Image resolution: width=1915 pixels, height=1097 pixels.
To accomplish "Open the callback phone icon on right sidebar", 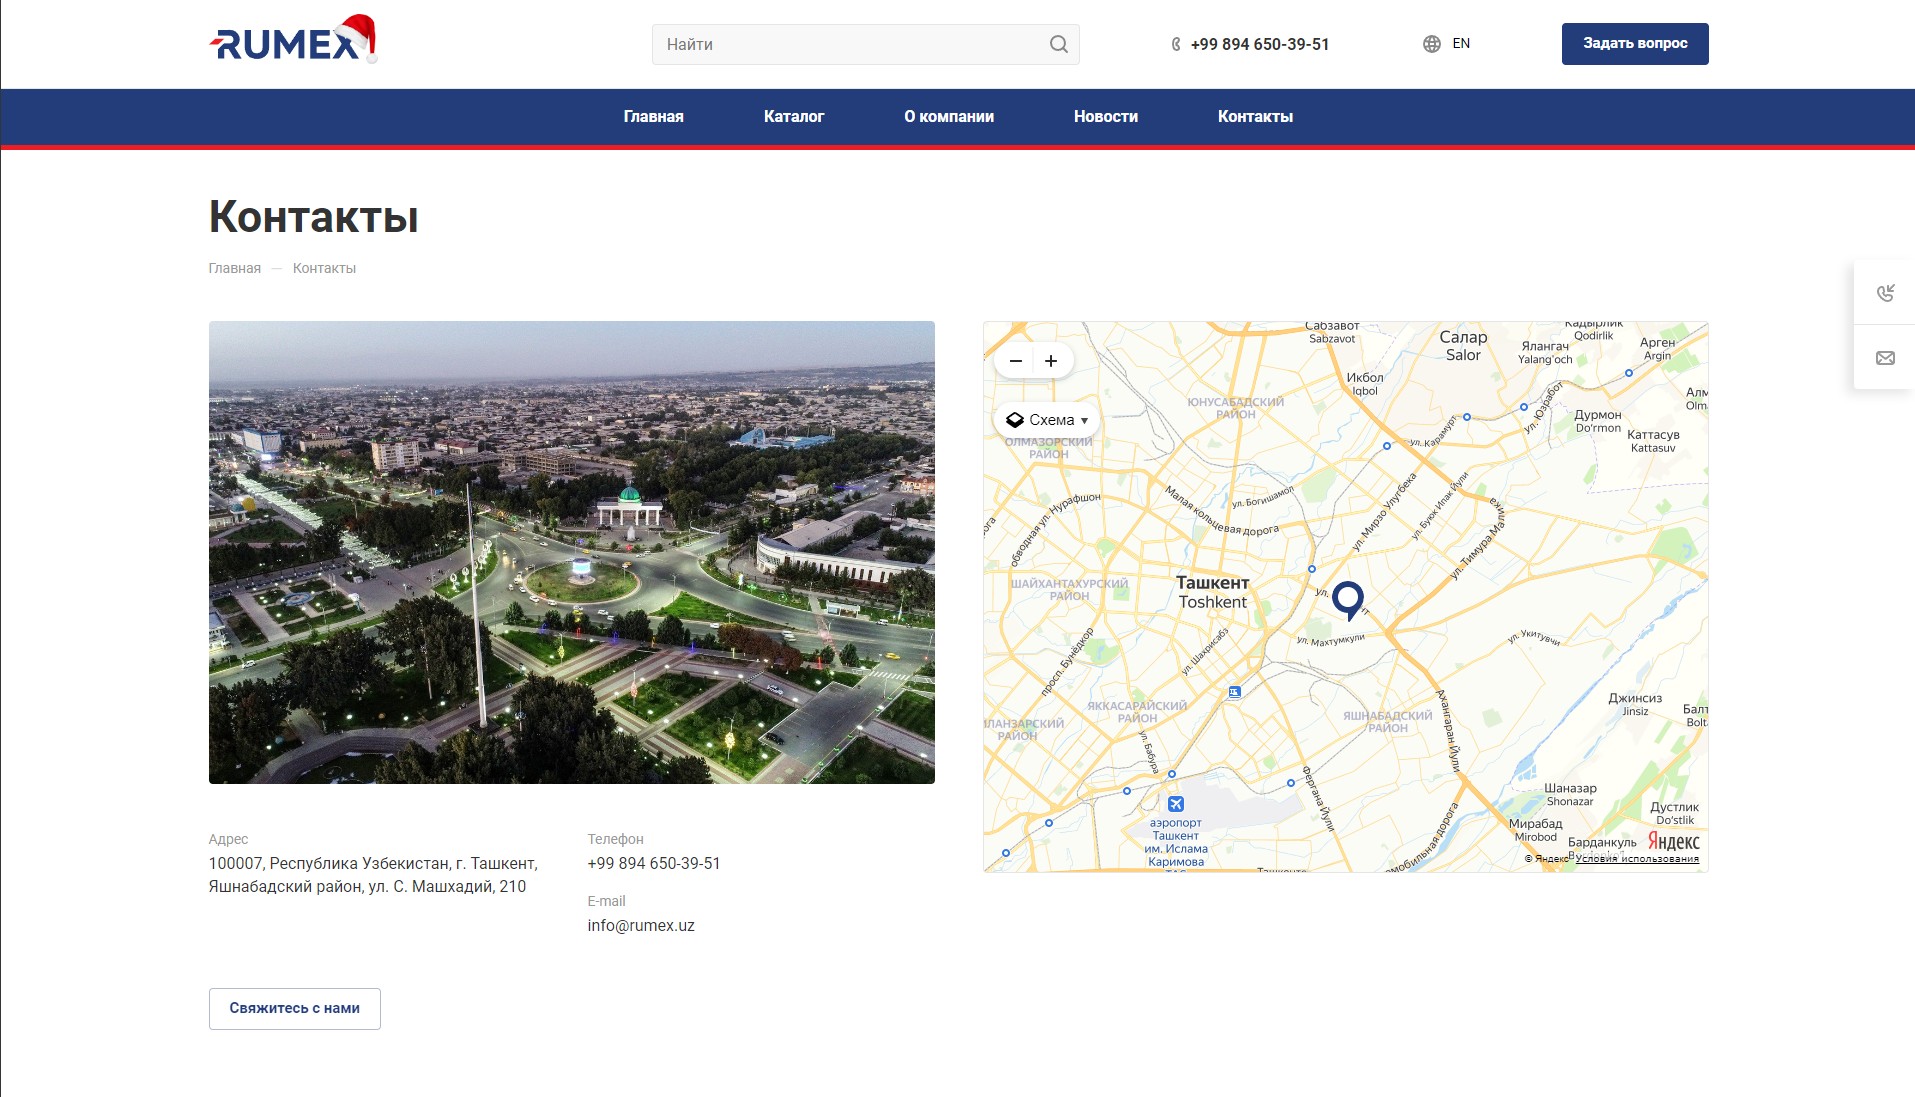I will click(1885, 292).
